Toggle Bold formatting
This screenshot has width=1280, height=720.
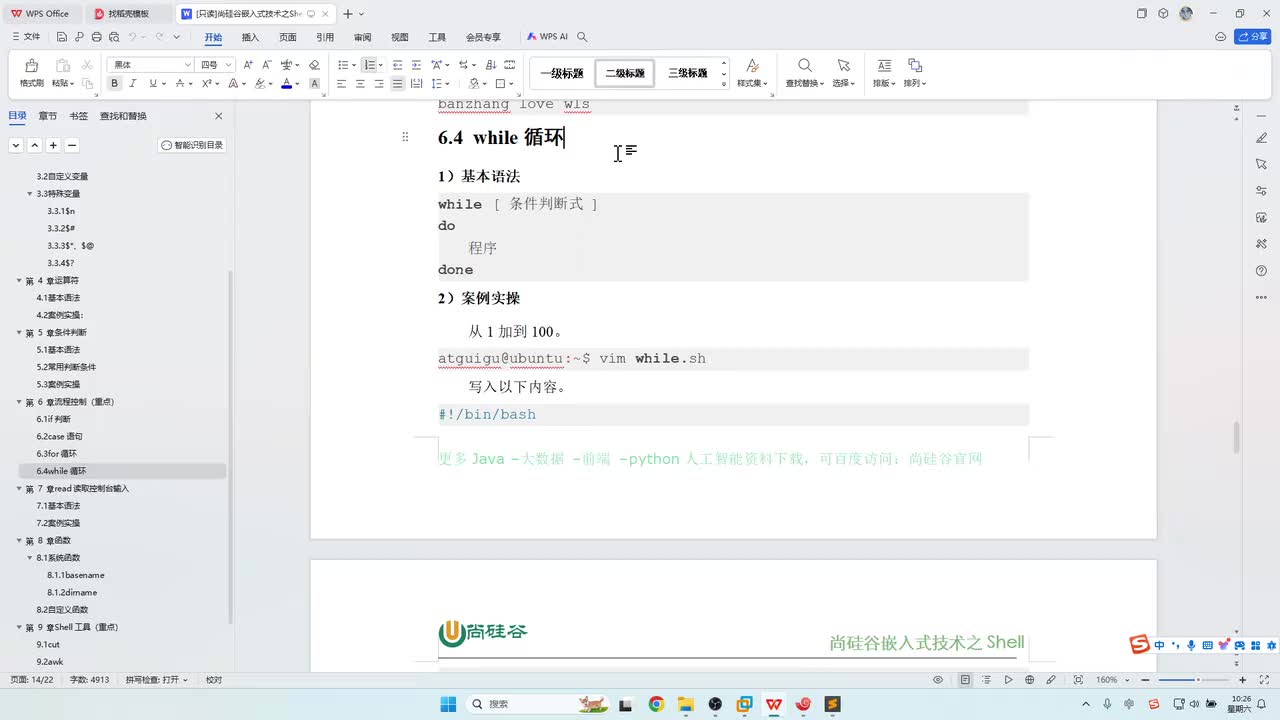point(115,84)
